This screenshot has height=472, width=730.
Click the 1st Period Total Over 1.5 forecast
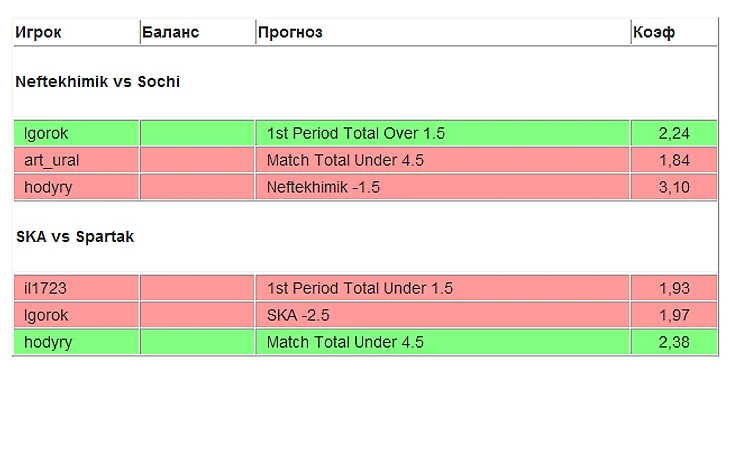coord(356,133)
